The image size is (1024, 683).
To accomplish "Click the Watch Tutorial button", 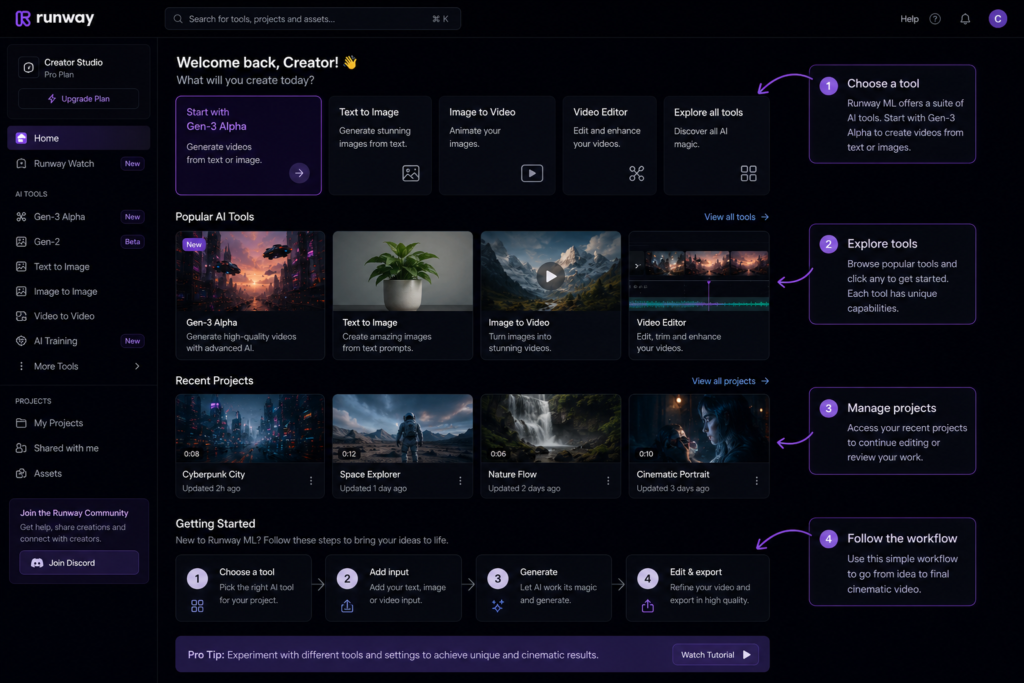I will click(716, 655).
